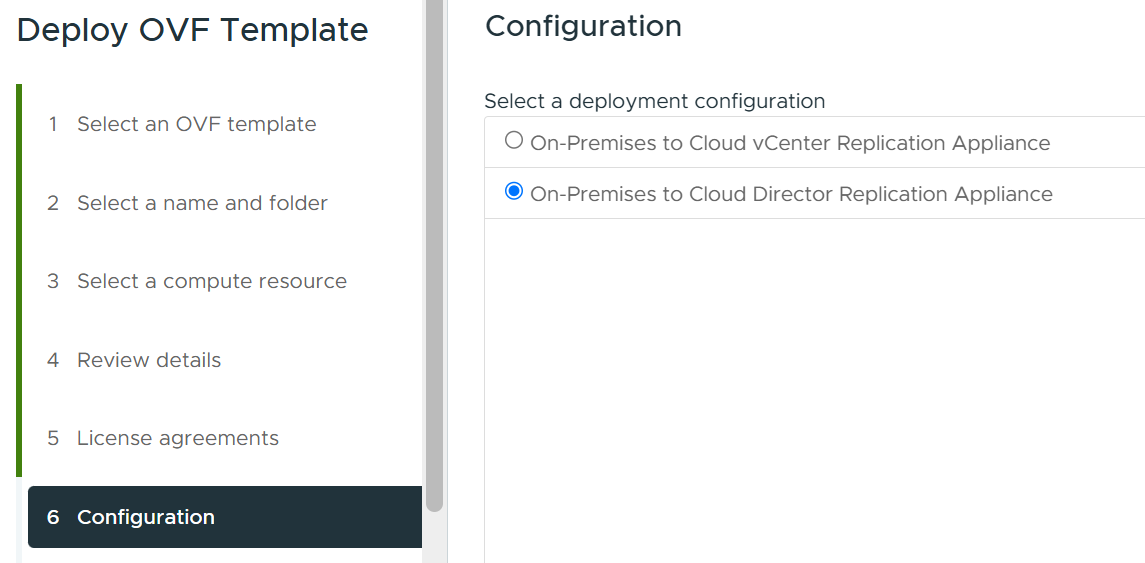Select the Cloud Director Replication Appliance radio button
Screen dimensions: 1145x563
tap(514, 191)
